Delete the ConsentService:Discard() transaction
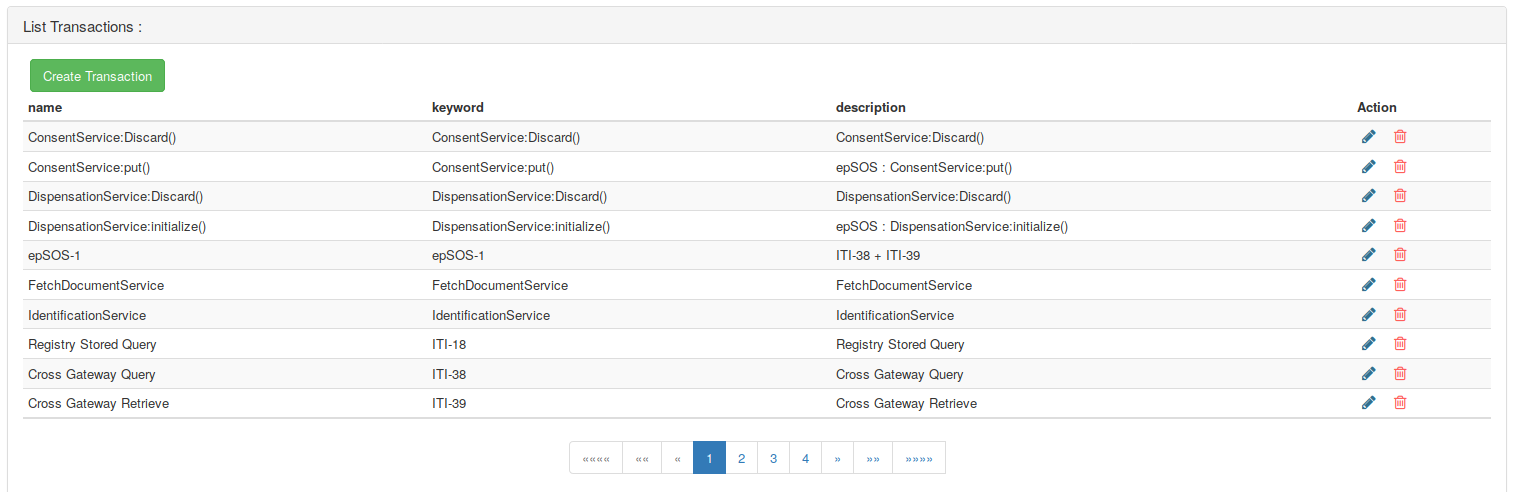 (1400, 137)
